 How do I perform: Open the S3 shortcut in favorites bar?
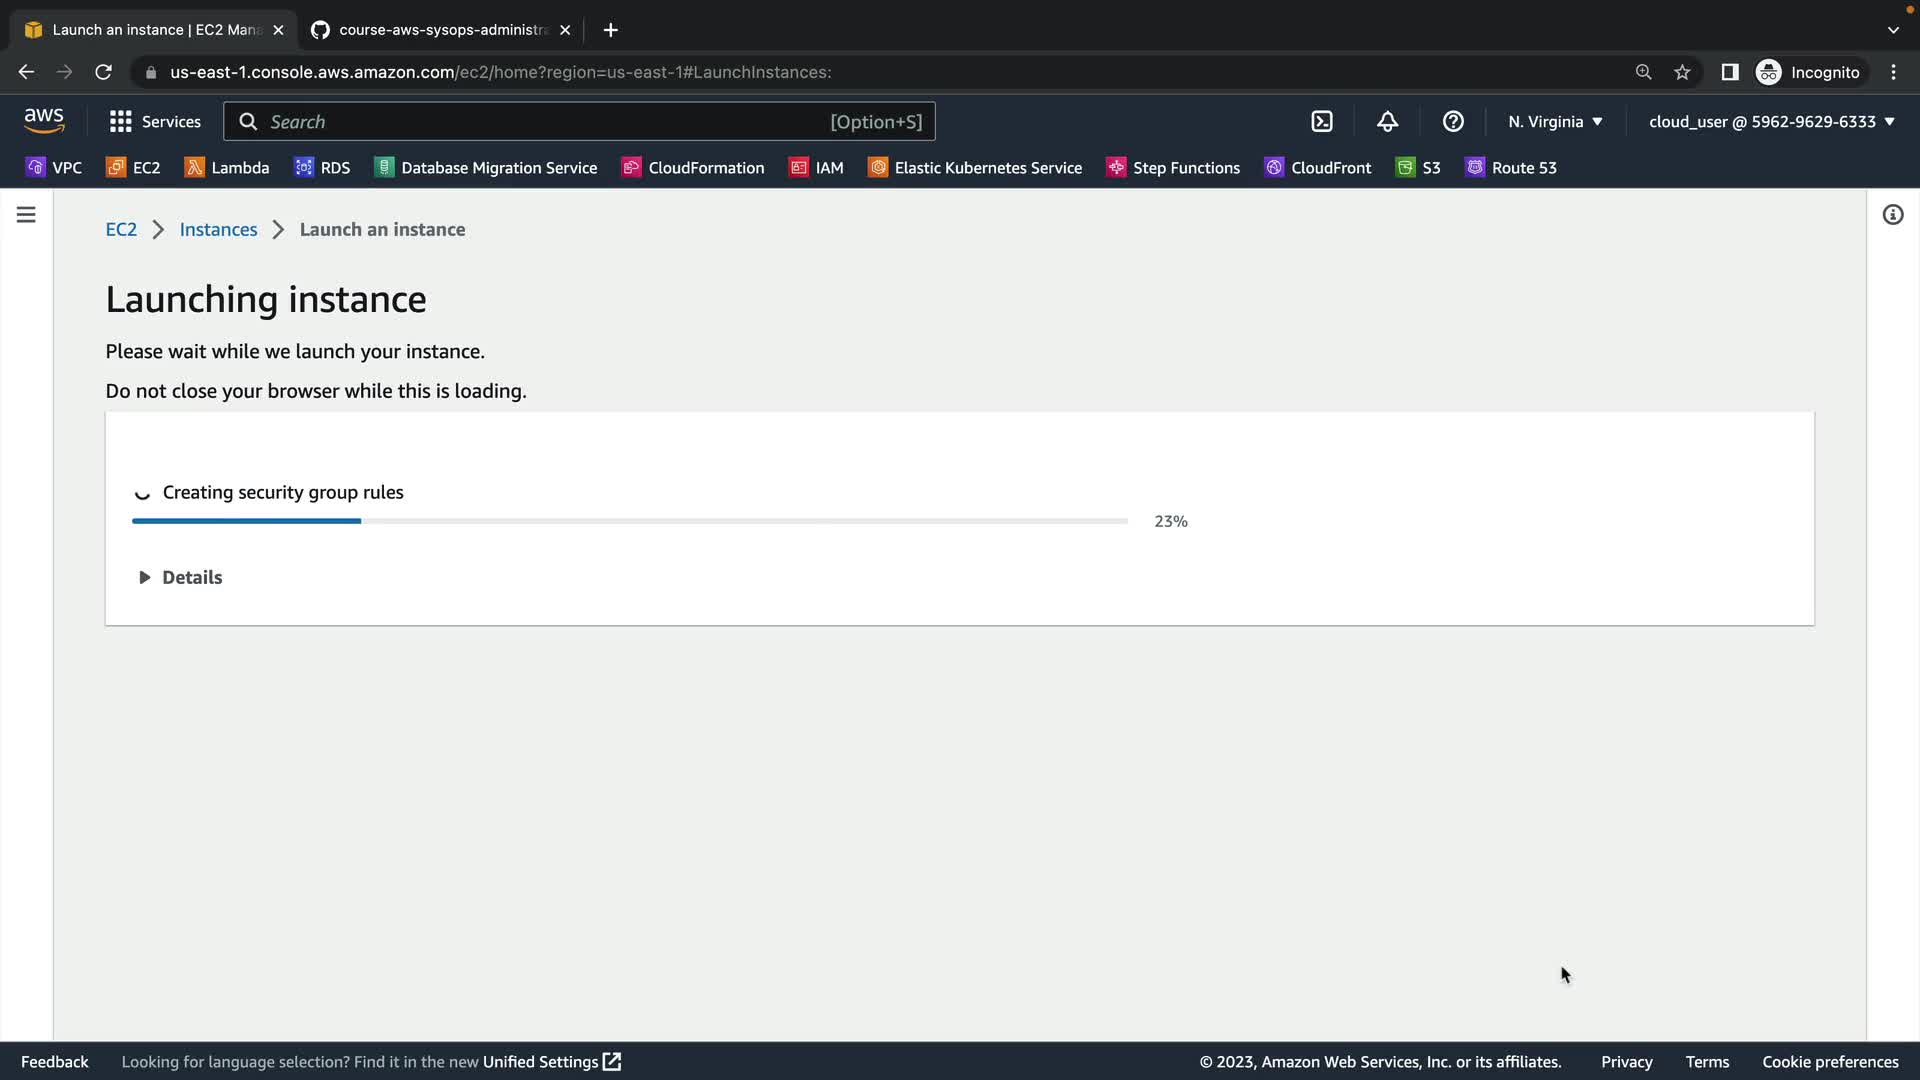click(1418, 168)
